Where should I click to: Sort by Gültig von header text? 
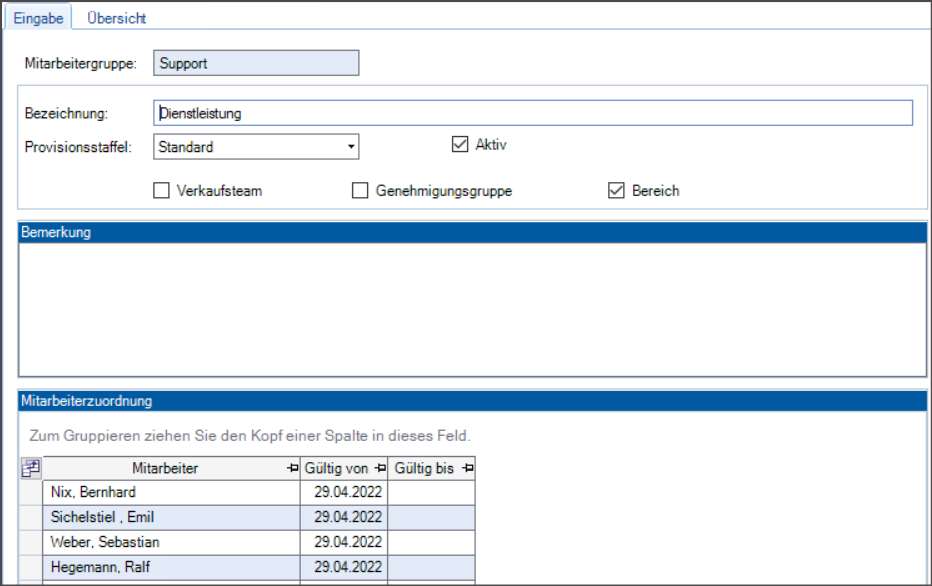[338, 468]
